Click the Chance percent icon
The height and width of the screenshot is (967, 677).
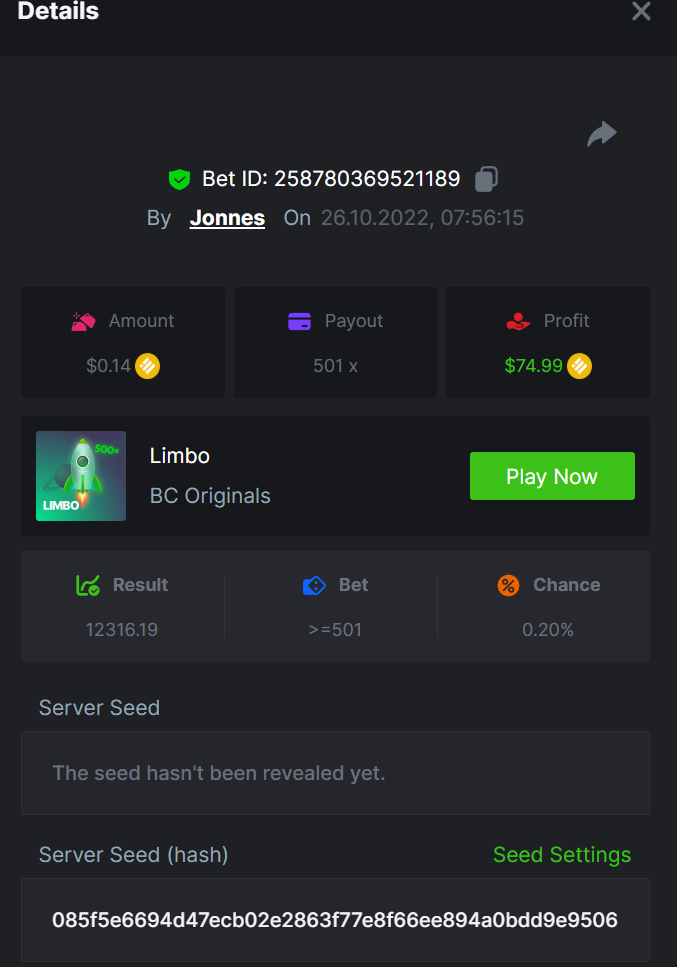(508, 585)
